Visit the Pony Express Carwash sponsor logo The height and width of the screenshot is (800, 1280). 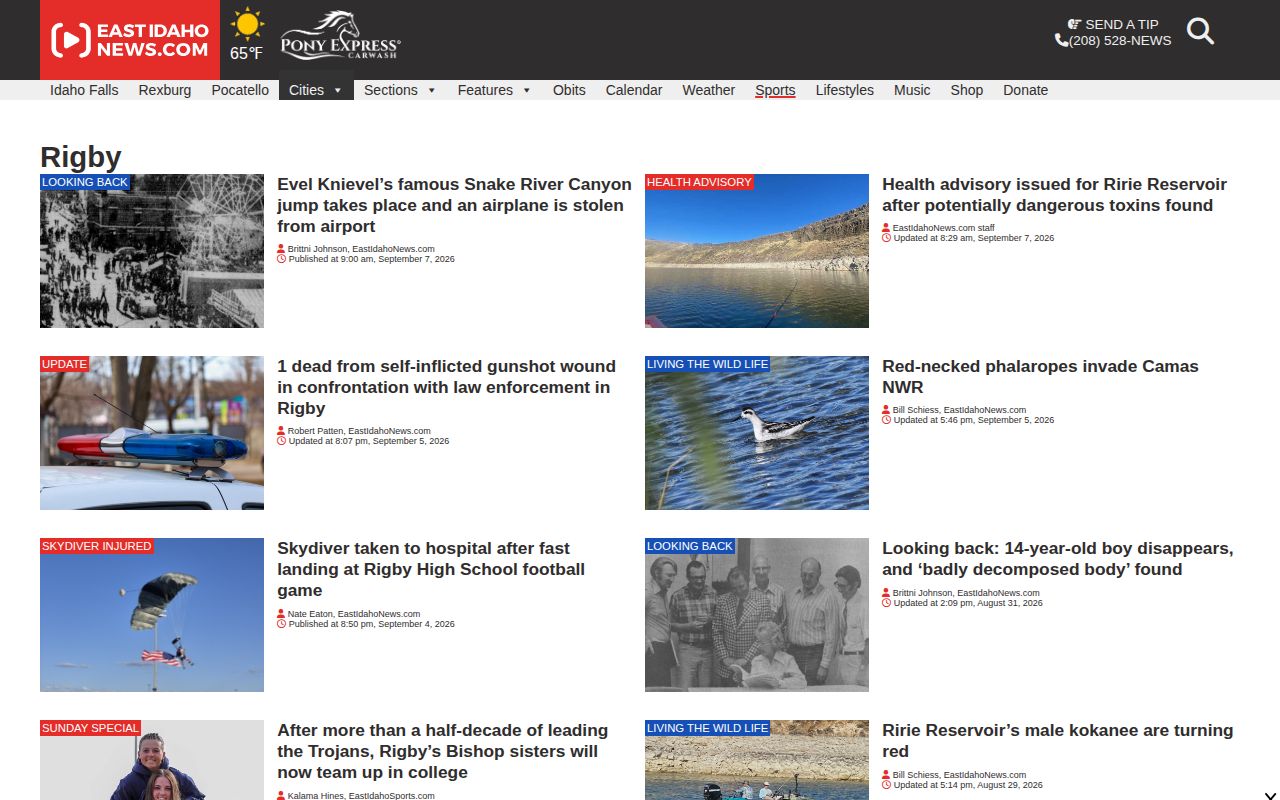(x=340, y=36)
